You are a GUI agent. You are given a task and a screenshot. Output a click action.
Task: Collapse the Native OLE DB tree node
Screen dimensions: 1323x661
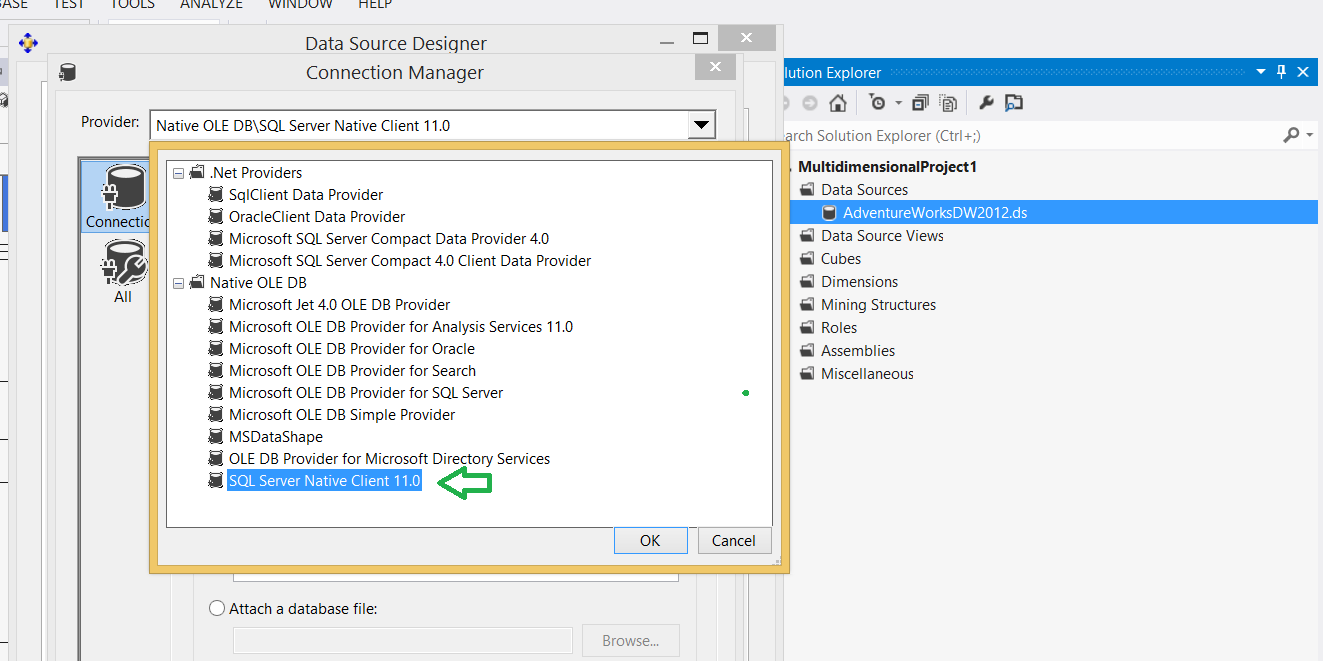pyautogui.click(x=178, y=283)
